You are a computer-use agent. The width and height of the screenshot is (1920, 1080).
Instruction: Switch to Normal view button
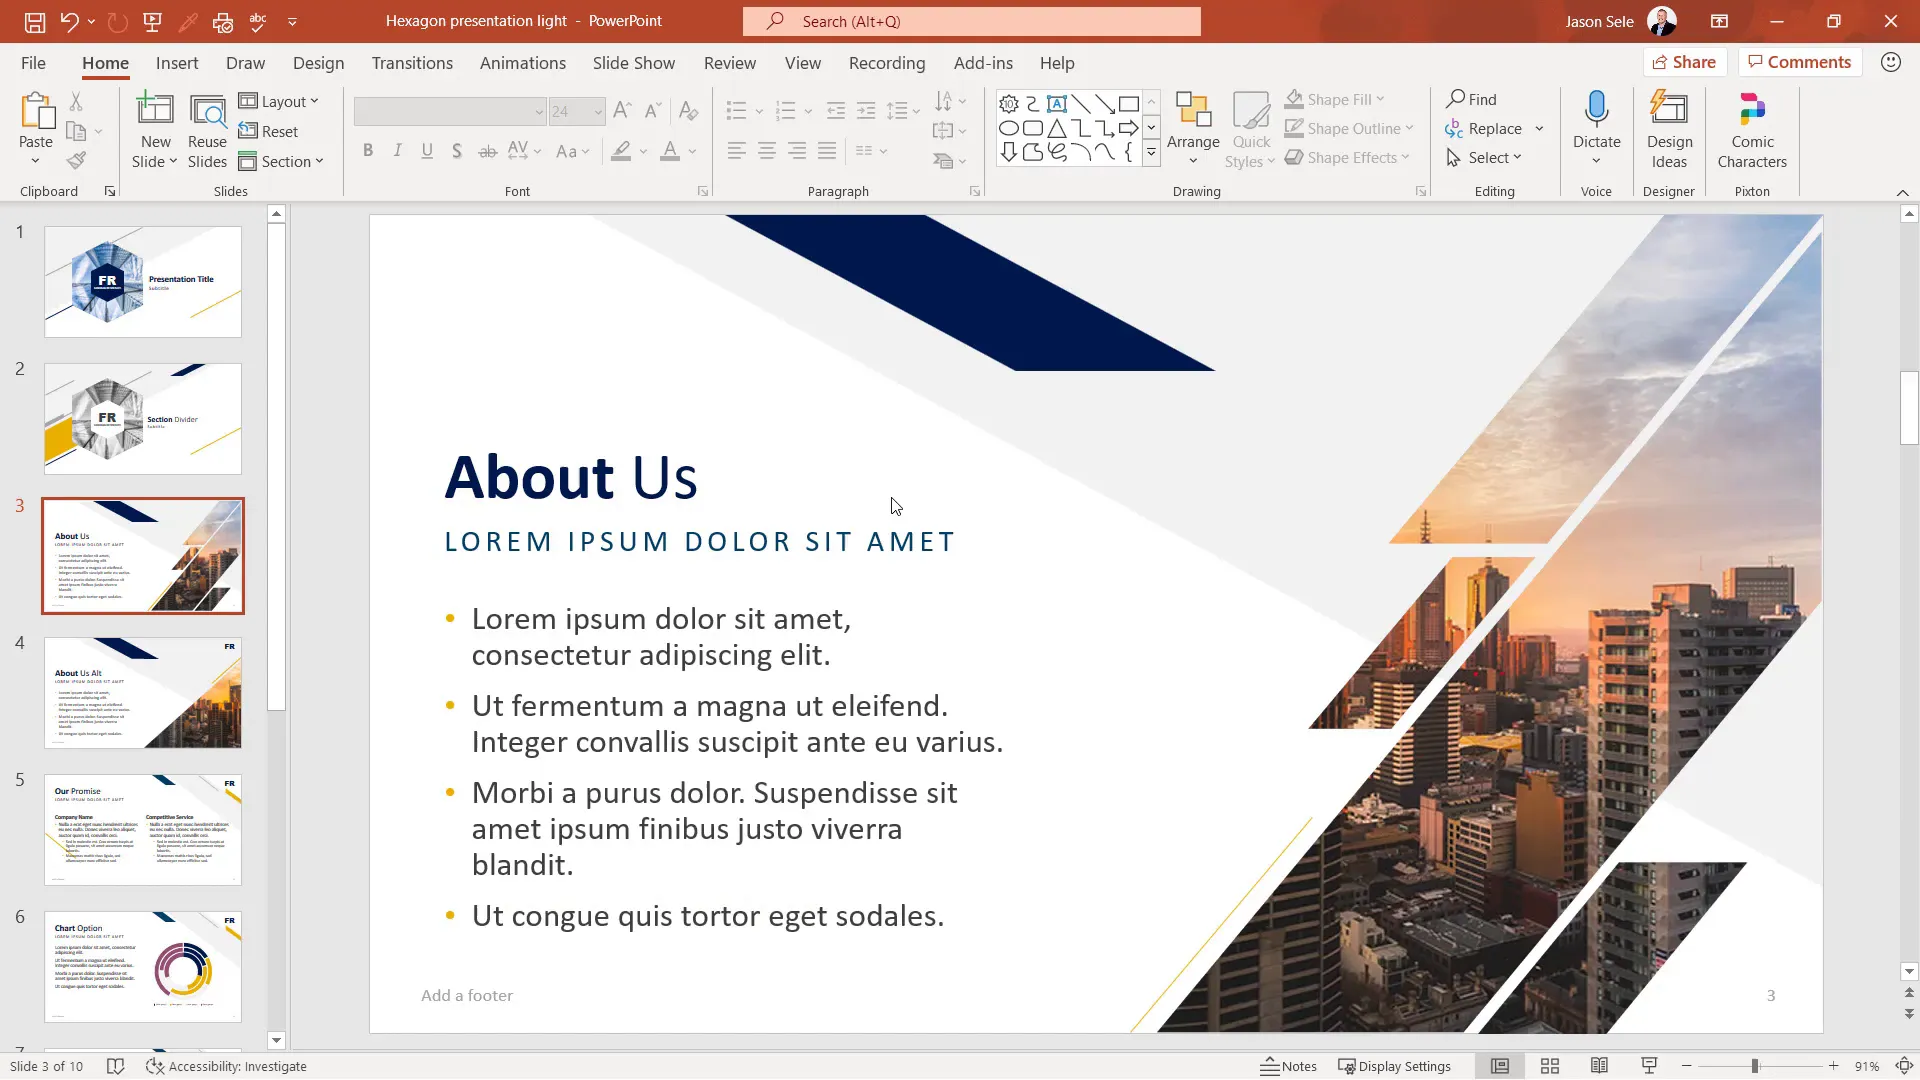point(1500,1066)
